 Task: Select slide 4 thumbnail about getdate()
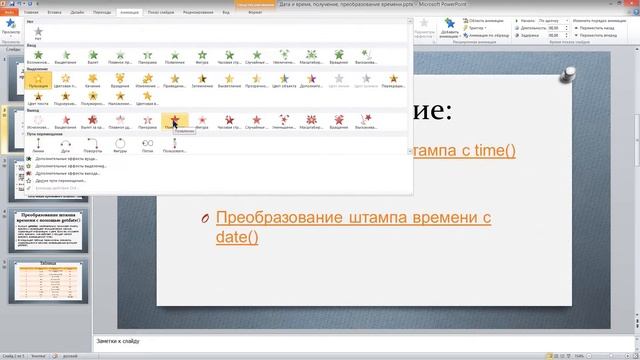(x=48, y=231)
